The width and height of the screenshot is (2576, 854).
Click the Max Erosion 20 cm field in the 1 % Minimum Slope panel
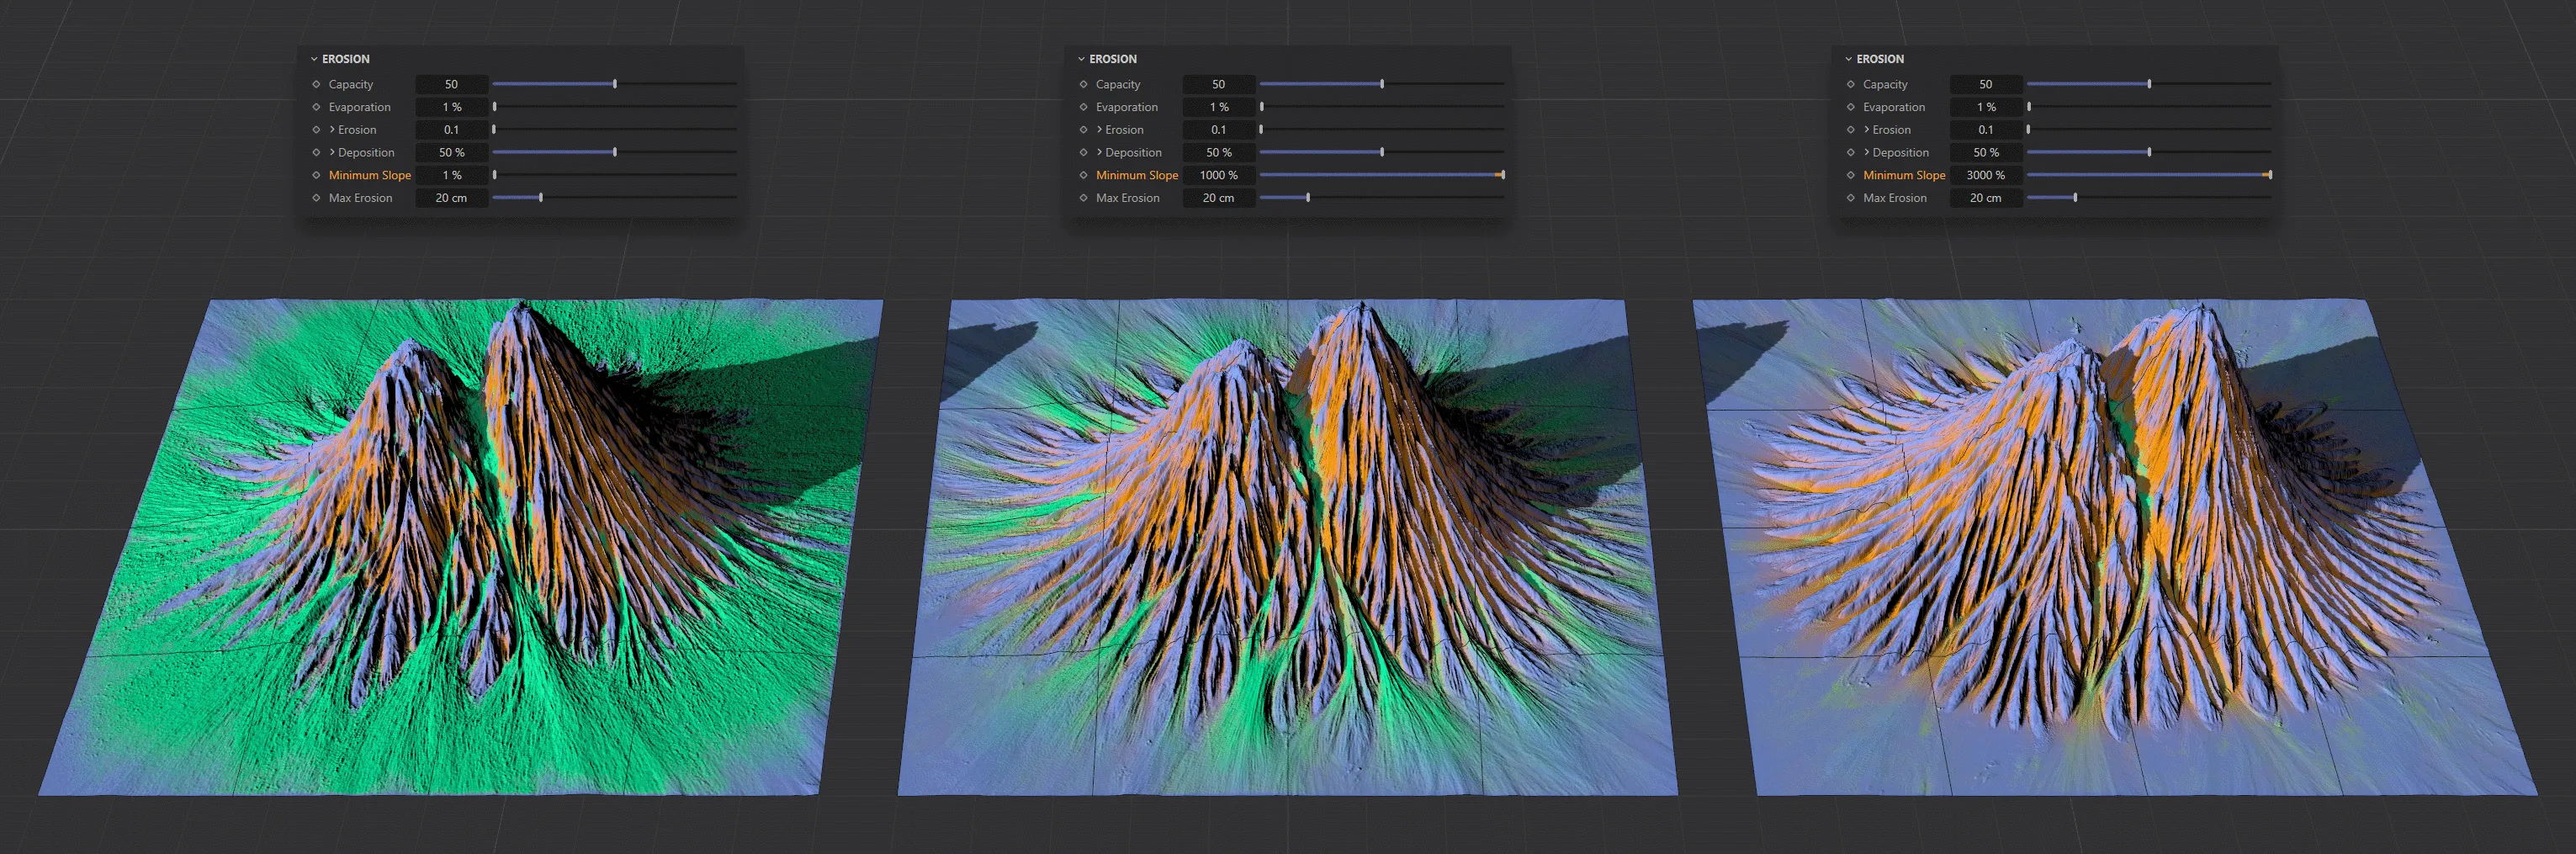451,198
